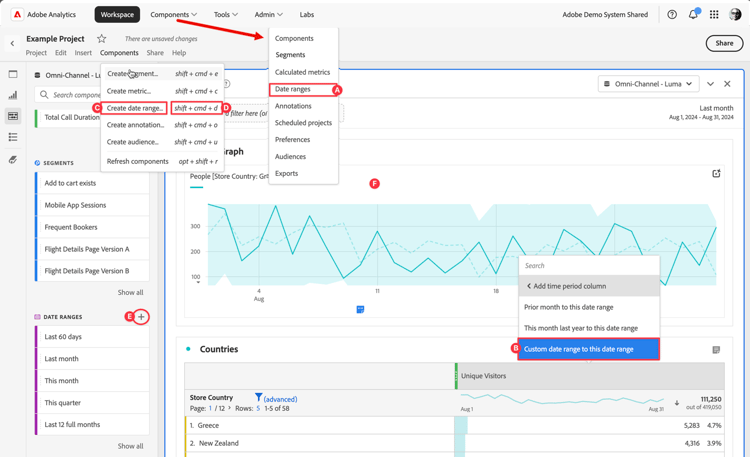Open the project Share menu
This screenshot has width=750, height=457.
(155, 53)
